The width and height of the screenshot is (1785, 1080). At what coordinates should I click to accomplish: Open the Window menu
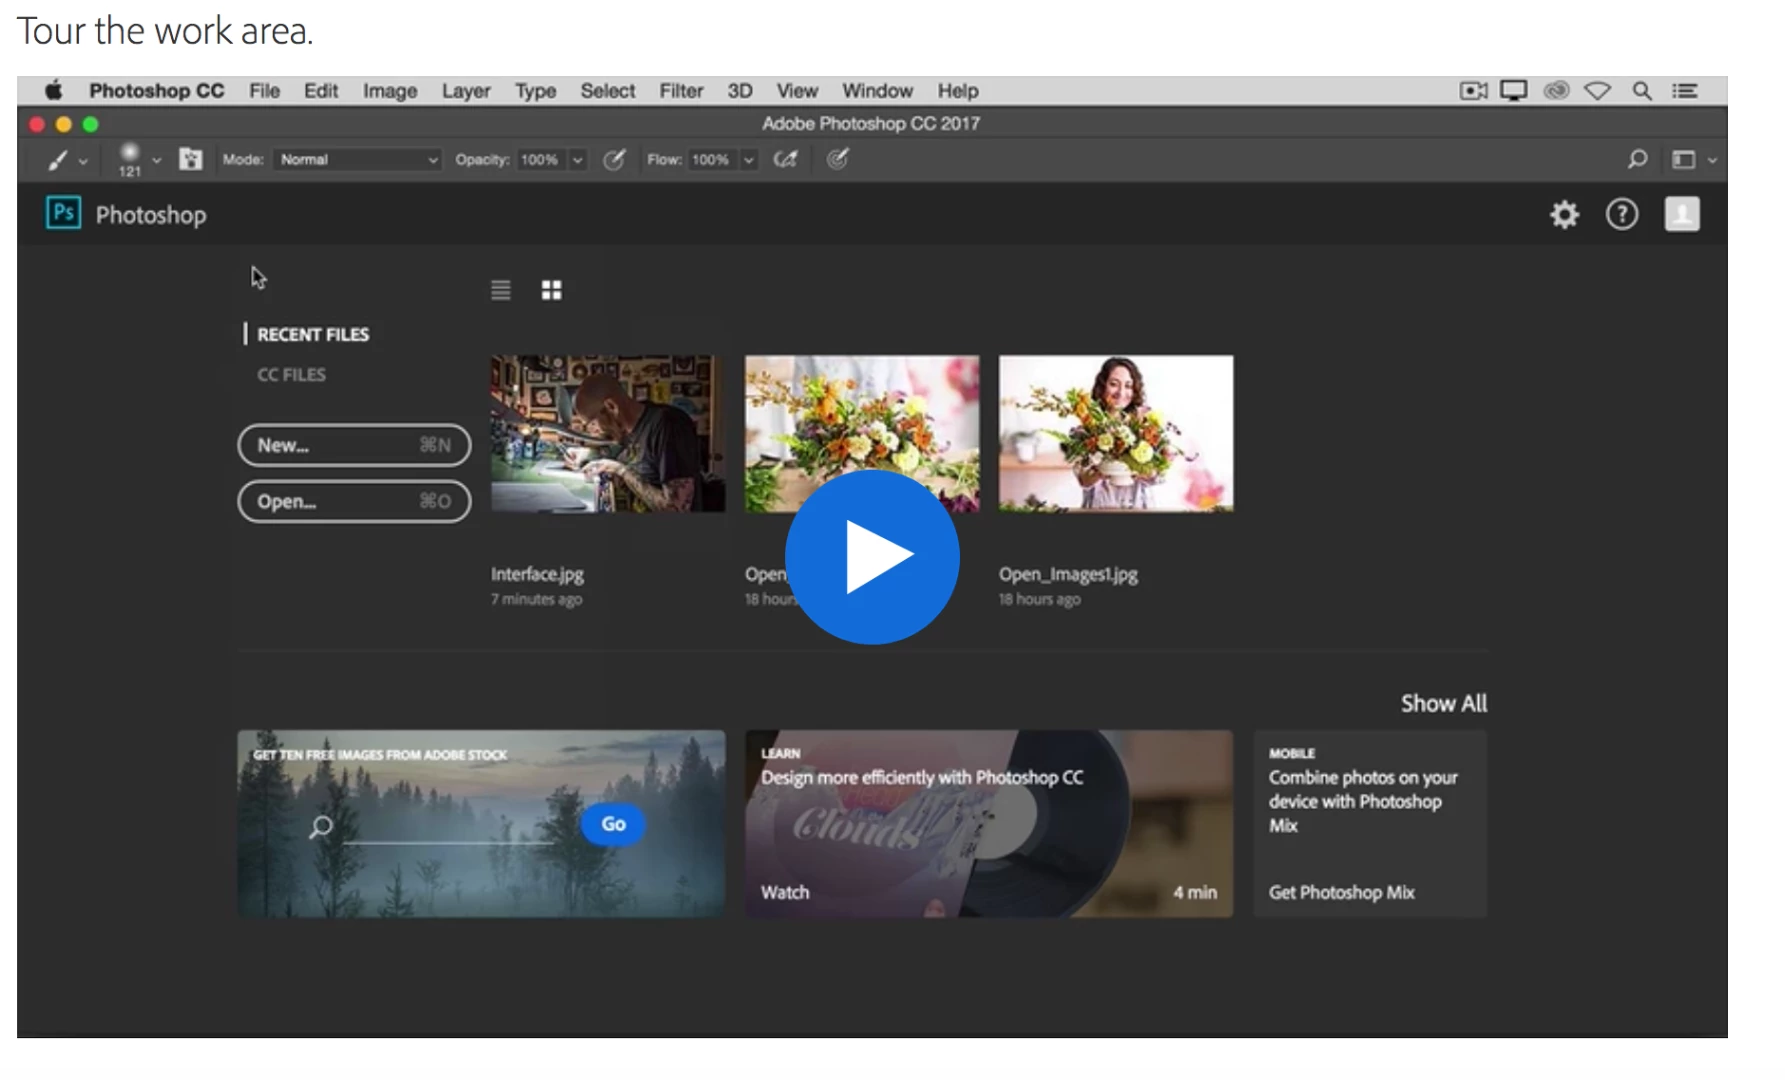(877, 91)
